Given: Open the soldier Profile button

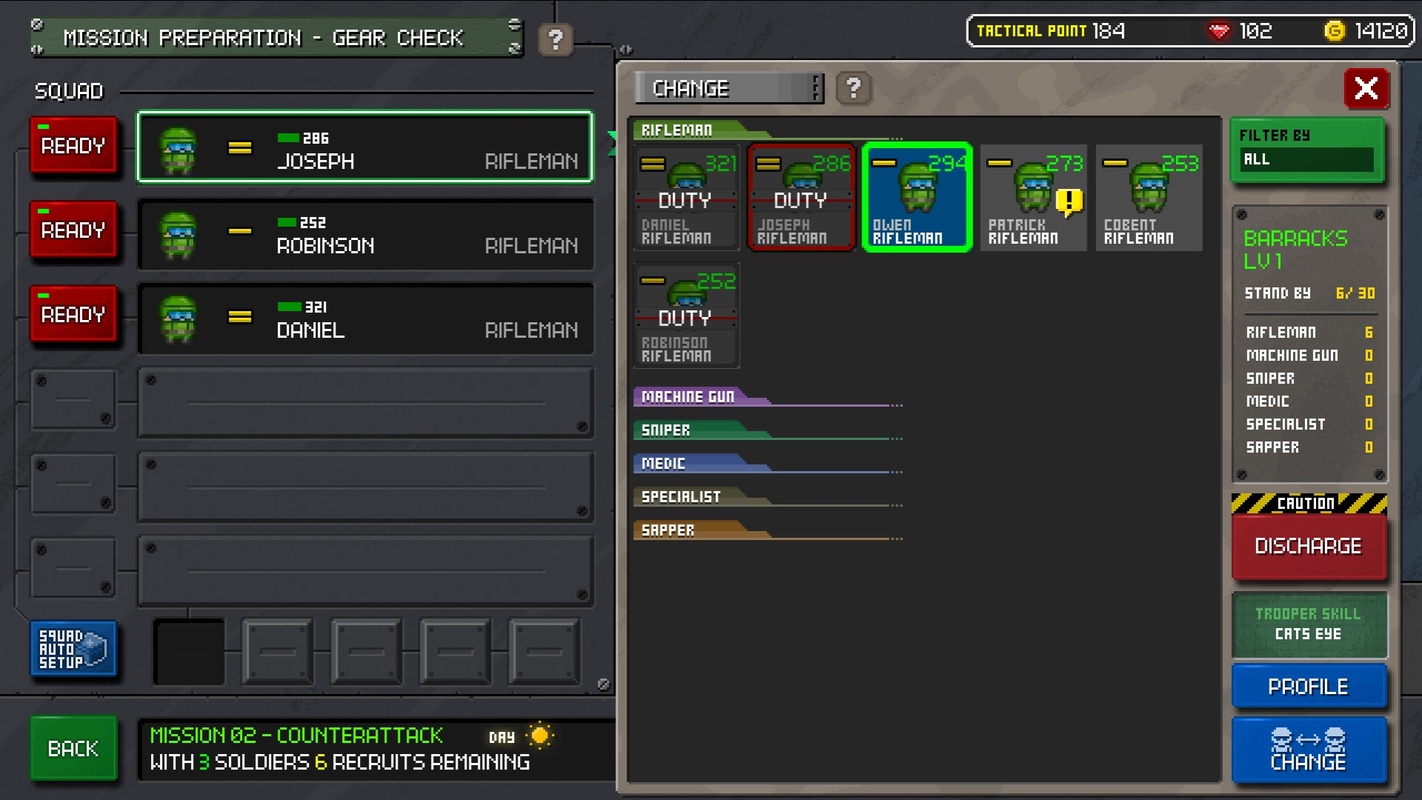Looking at the screenshot, I should click(1309, 687).
